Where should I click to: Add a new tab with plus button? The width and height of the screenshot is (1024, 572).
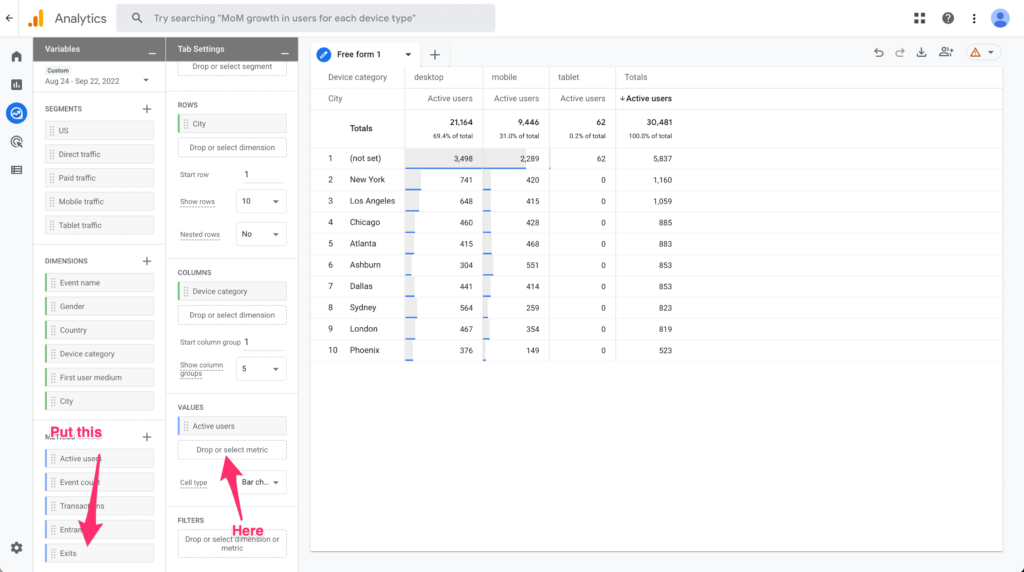point(435,54)
